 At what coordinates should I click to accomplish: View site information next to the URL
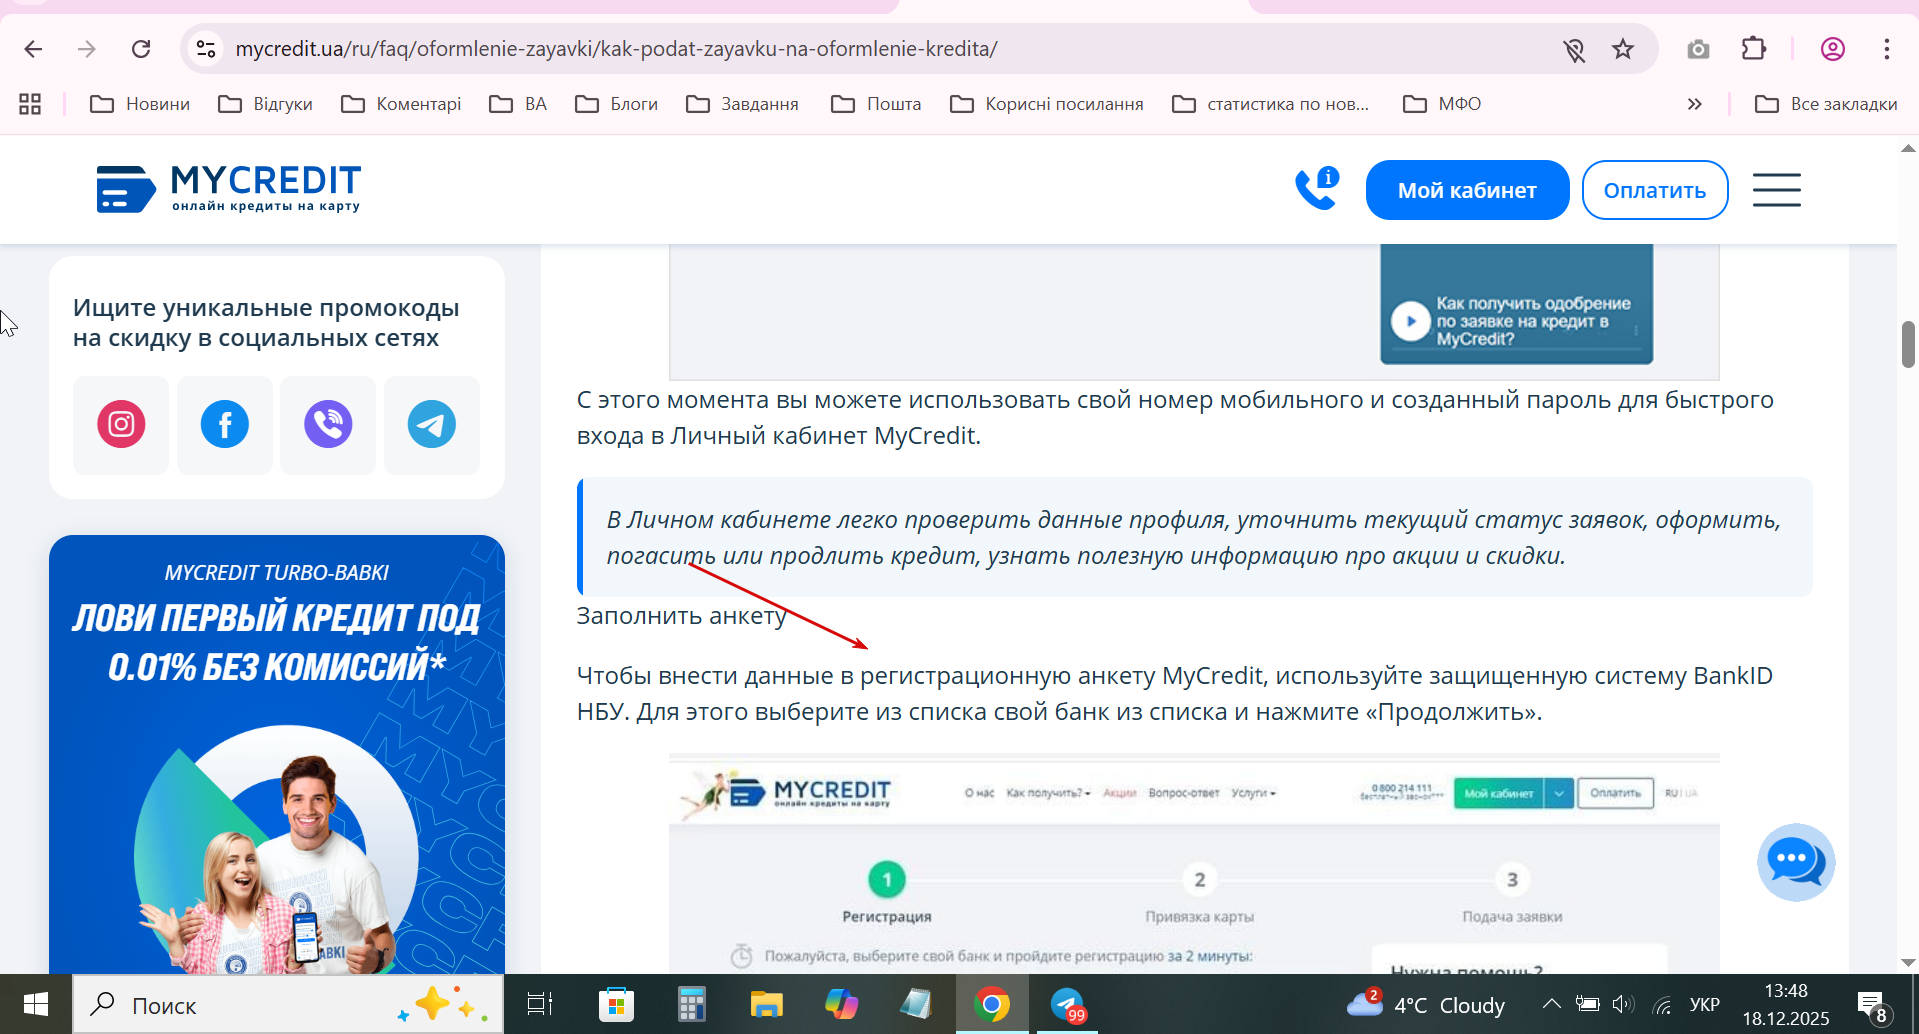[206, 49]
